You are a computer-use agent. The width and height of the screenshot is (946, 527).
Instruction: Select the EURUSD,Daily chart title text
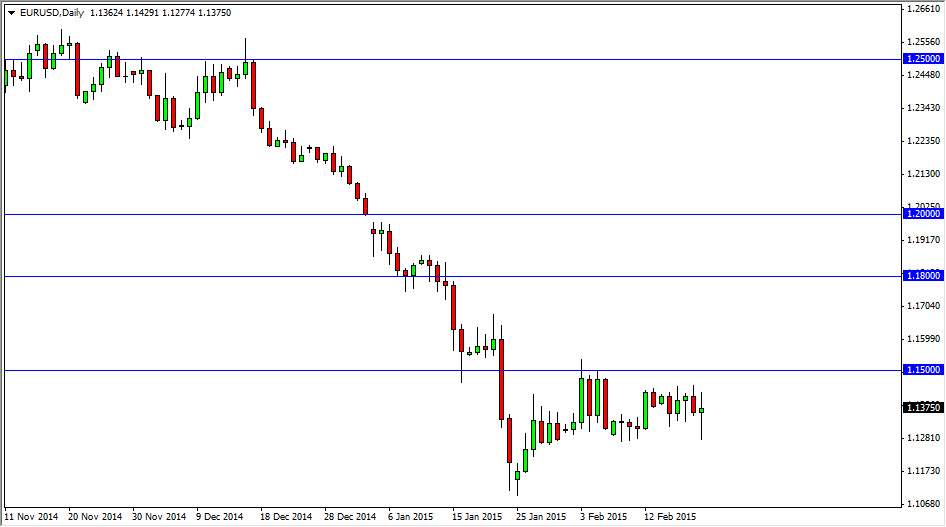52,13
